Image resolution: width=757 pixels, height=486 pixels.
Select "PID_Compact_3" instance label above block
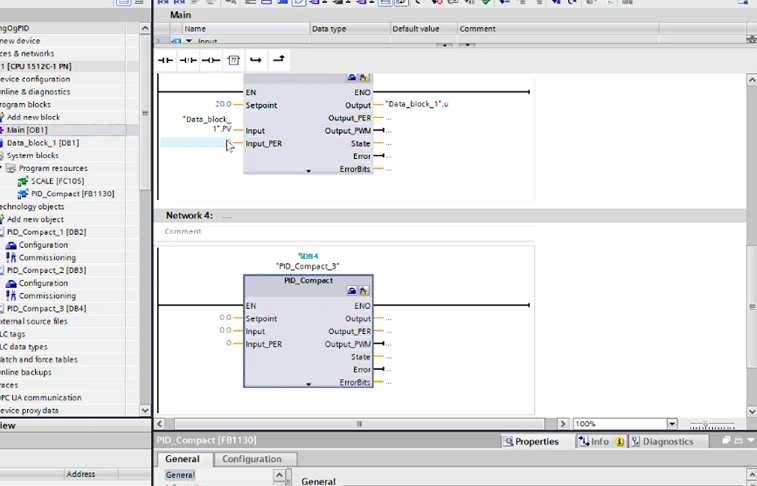pos(308,266)
